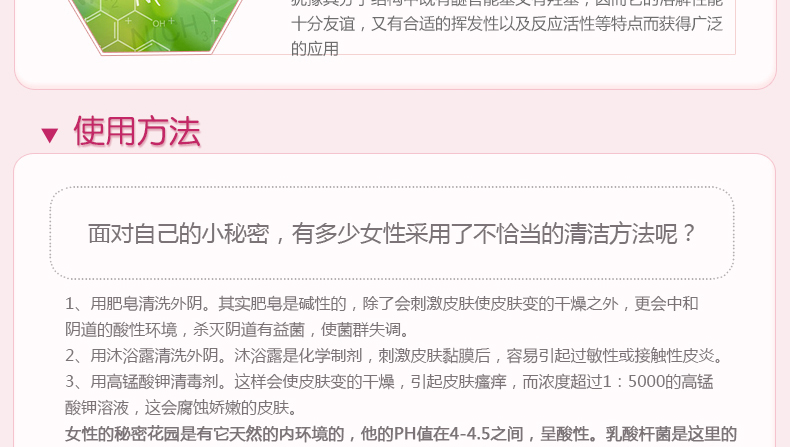The width and height of the screenshot is (790, 447).
Task: Click the line starting 1、用肥皂清洗外阴
Action: [x=381, y=303]
